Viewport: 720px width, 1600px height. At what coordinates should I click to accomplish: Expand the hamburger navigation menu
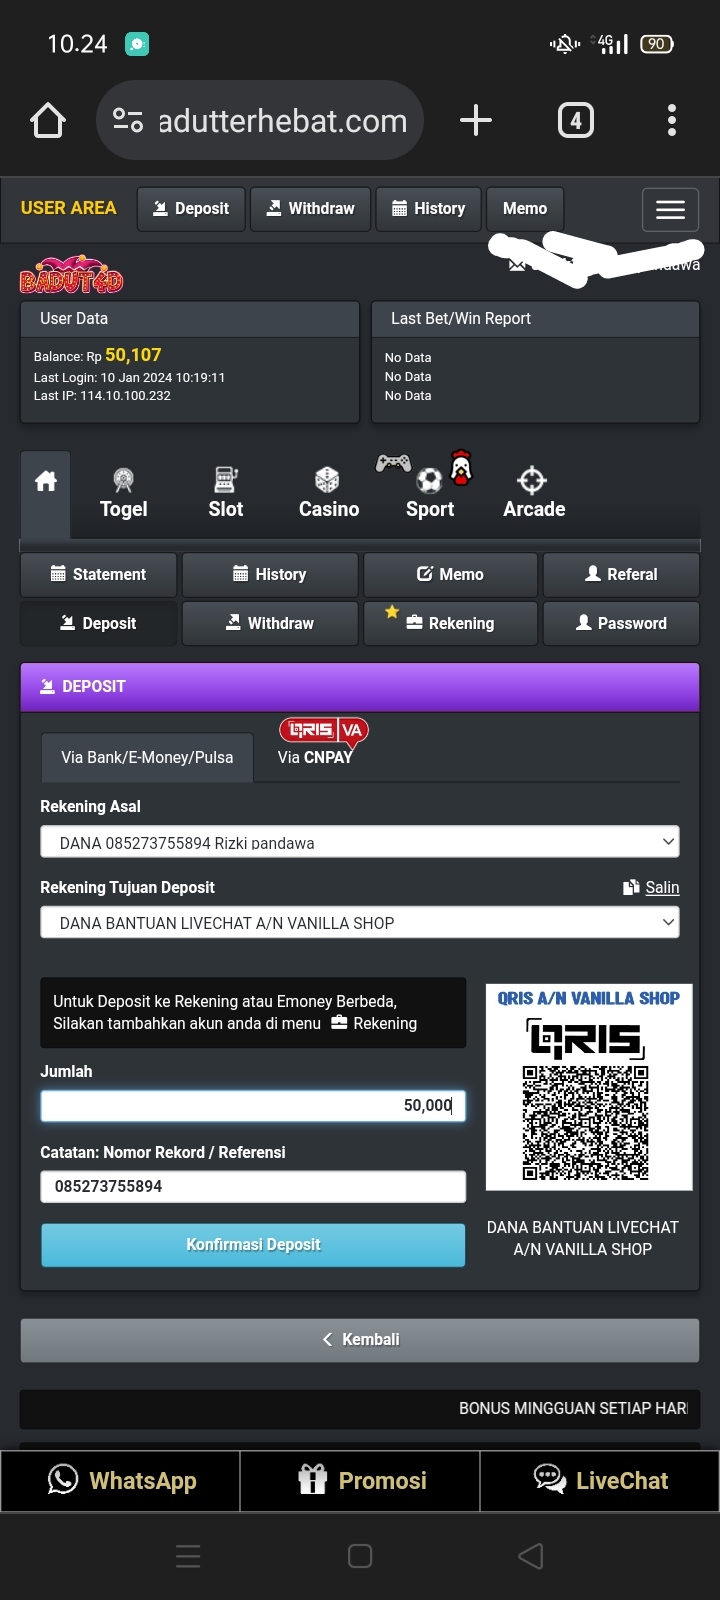670,210
